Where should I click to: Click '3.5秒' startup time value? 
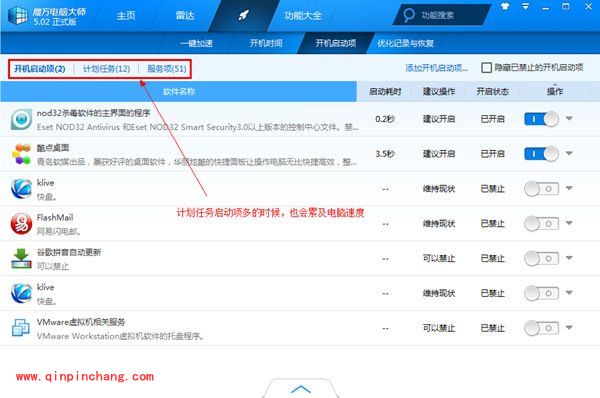385,154
